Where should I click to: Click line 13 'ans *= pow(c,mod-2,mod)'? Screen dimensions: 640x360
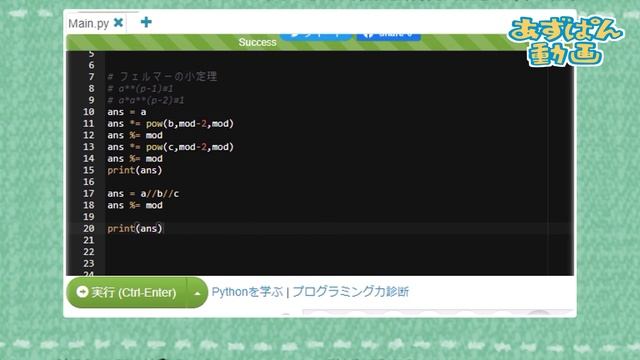[x=170, y=147]
